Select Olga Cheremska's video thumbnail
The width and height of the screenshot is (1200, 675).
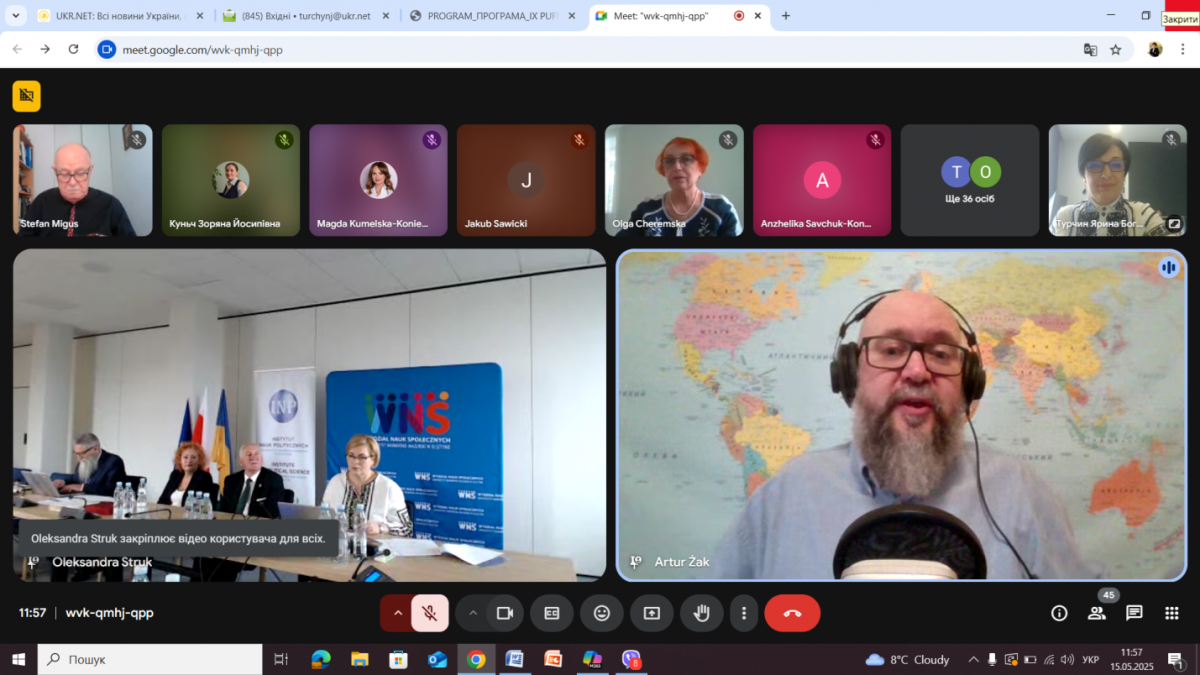pyautogui.click(x=674, y=180)
